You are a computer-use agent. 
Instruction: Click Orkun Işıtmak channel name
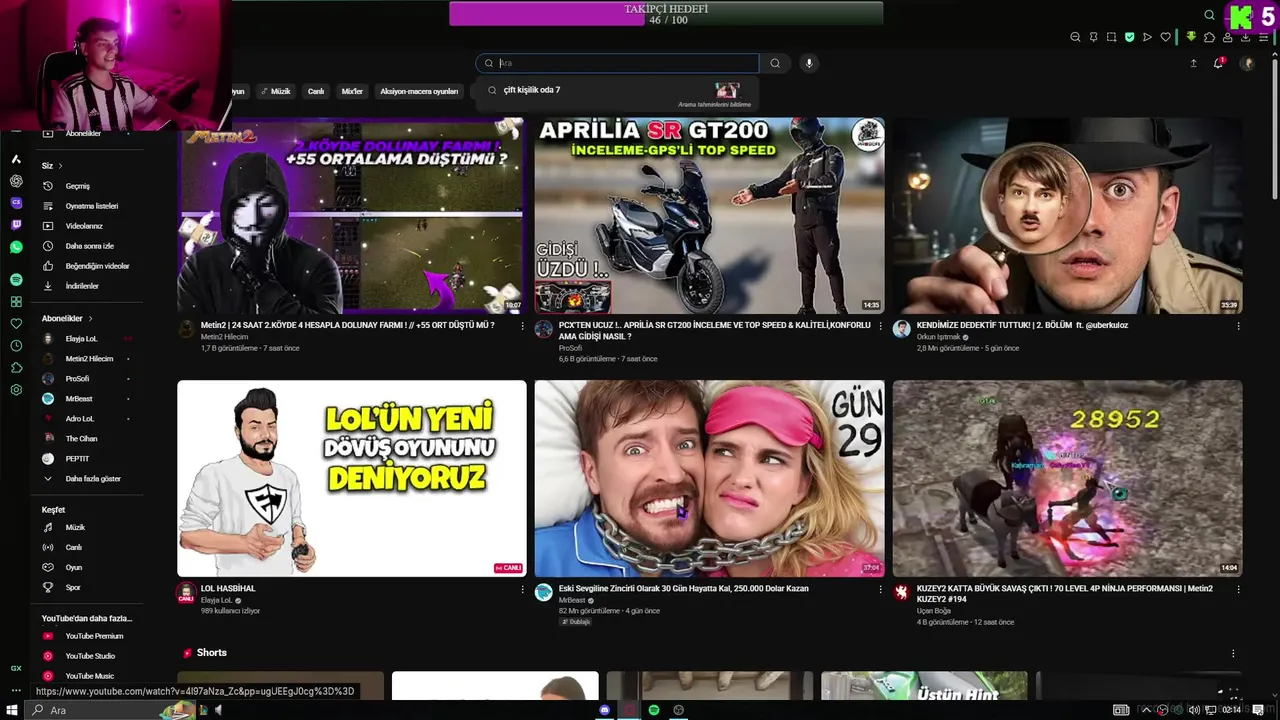pos(938,337)
